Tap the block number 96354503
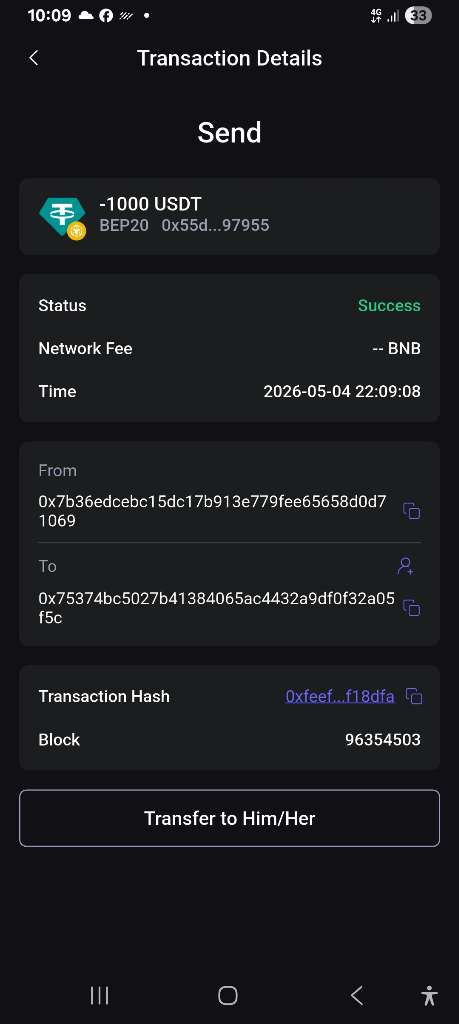The image size is (459, 1024). [x=383, y=740]
